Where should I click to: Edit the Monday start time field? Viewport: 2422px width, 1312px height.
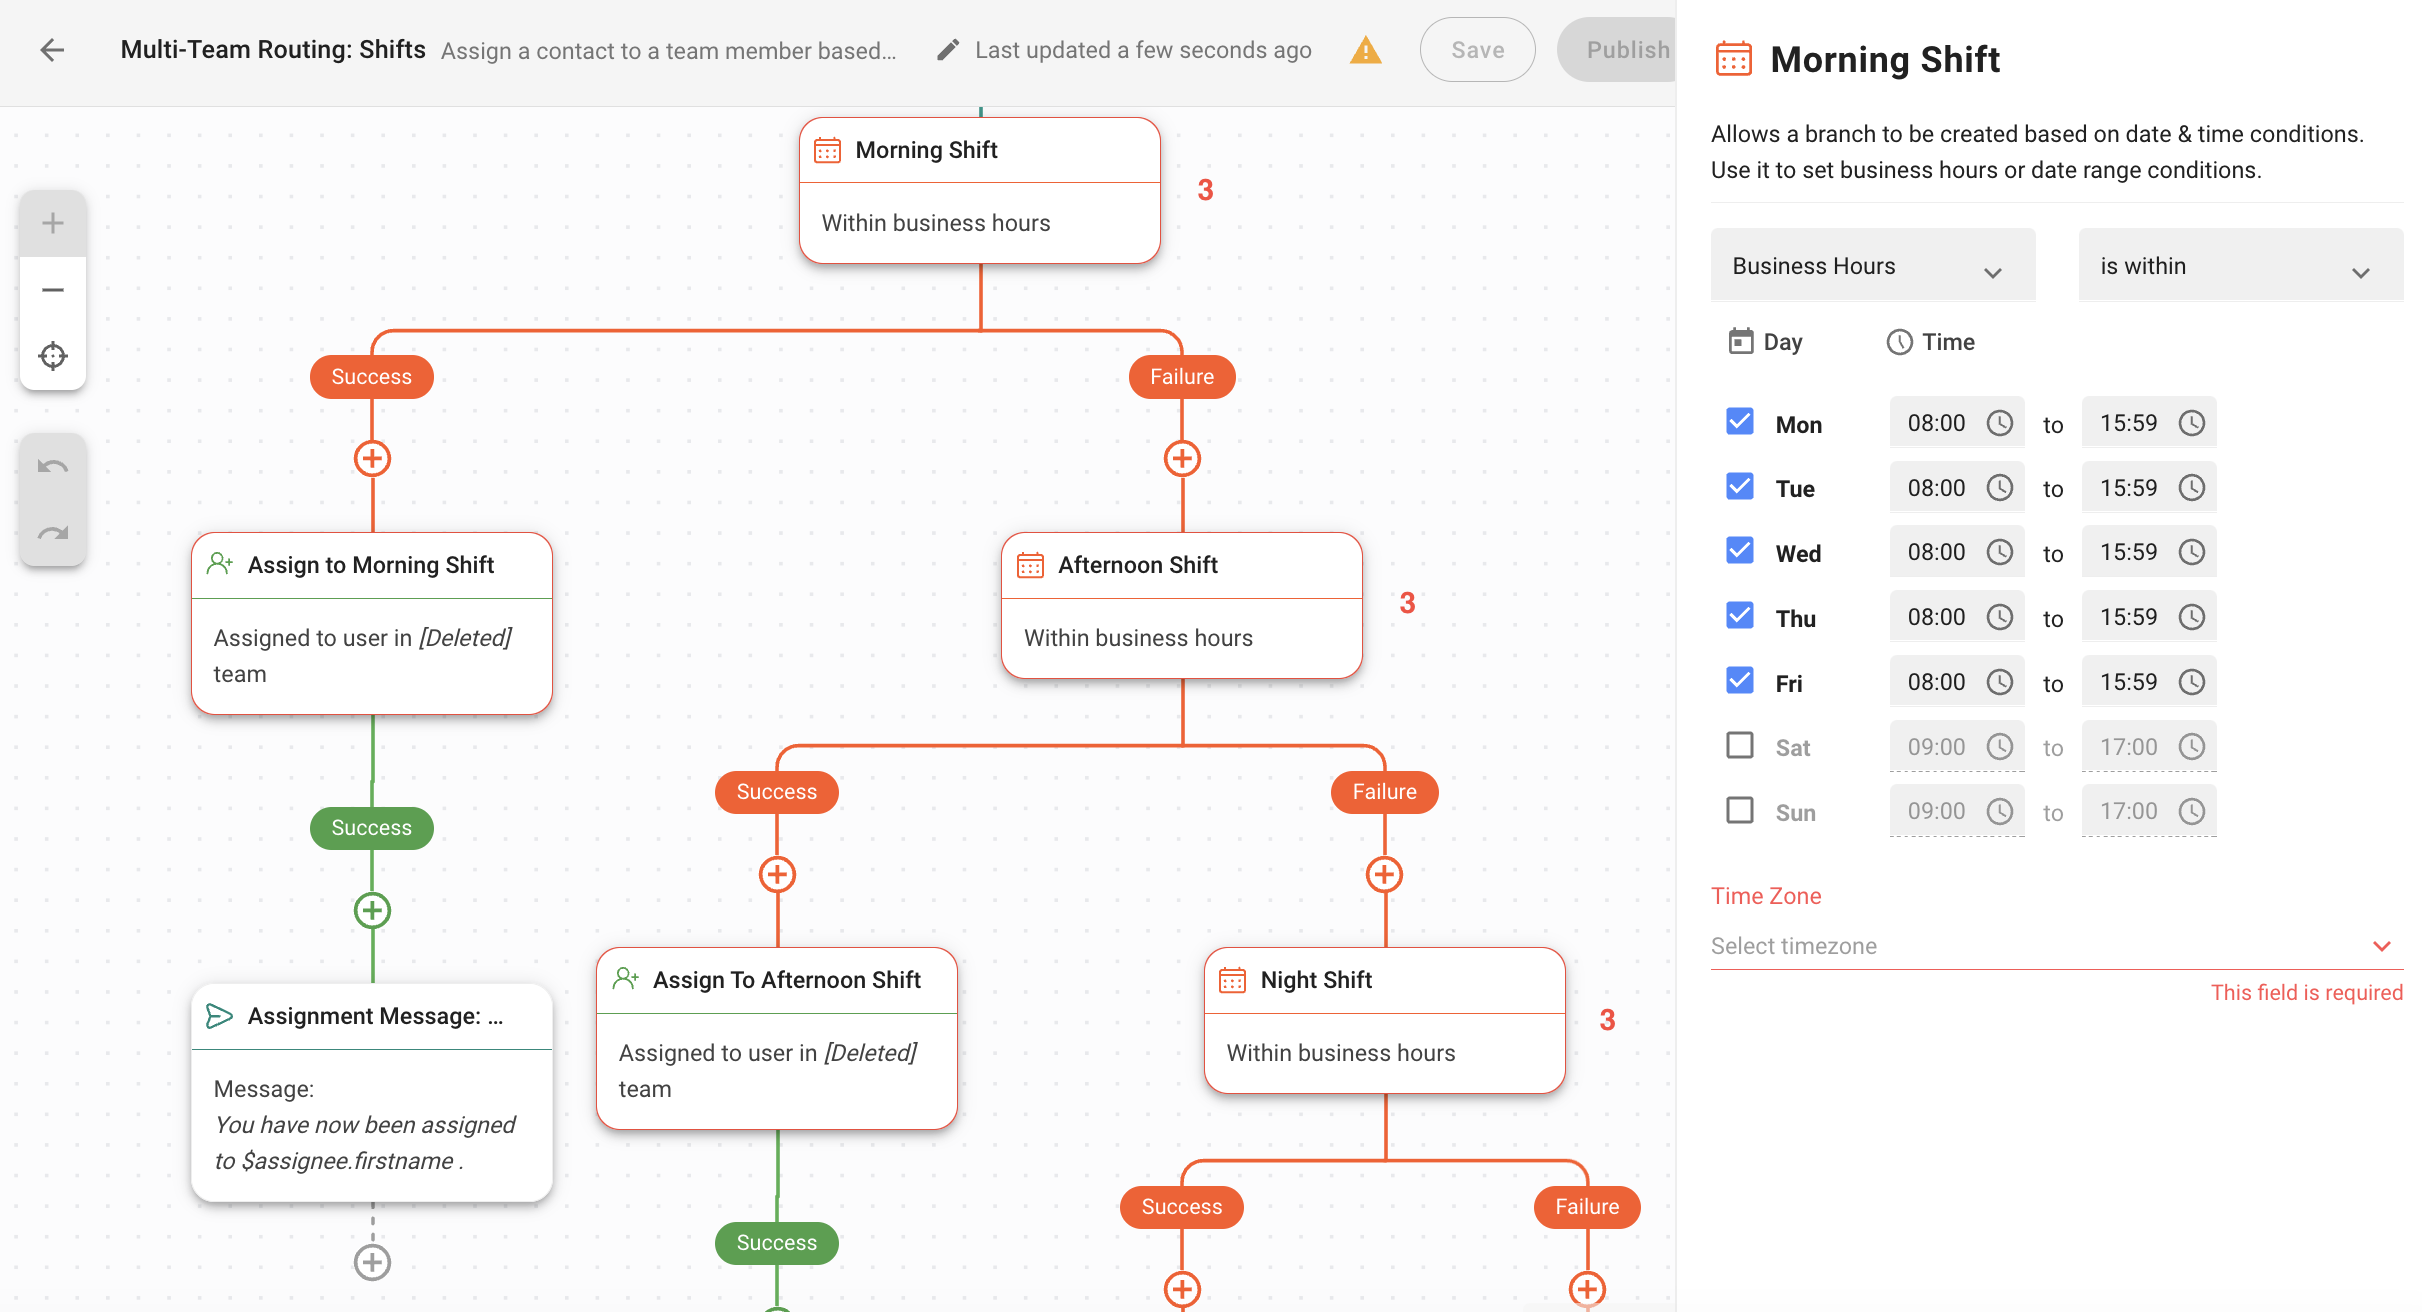[x=1937, y=423]
